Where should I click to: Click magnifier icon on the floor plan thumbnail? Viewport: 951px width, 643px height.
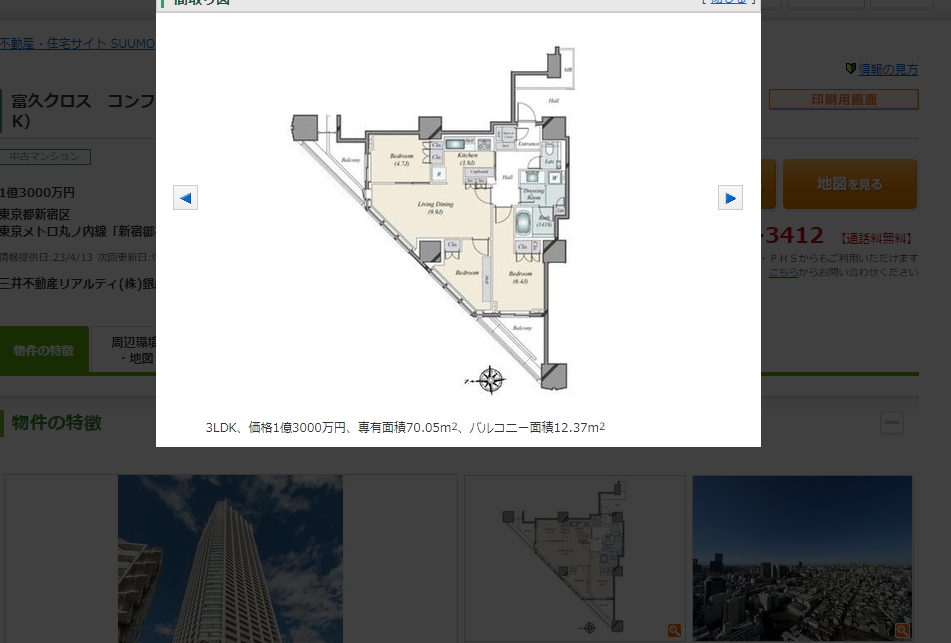click(x=674, y=630)
